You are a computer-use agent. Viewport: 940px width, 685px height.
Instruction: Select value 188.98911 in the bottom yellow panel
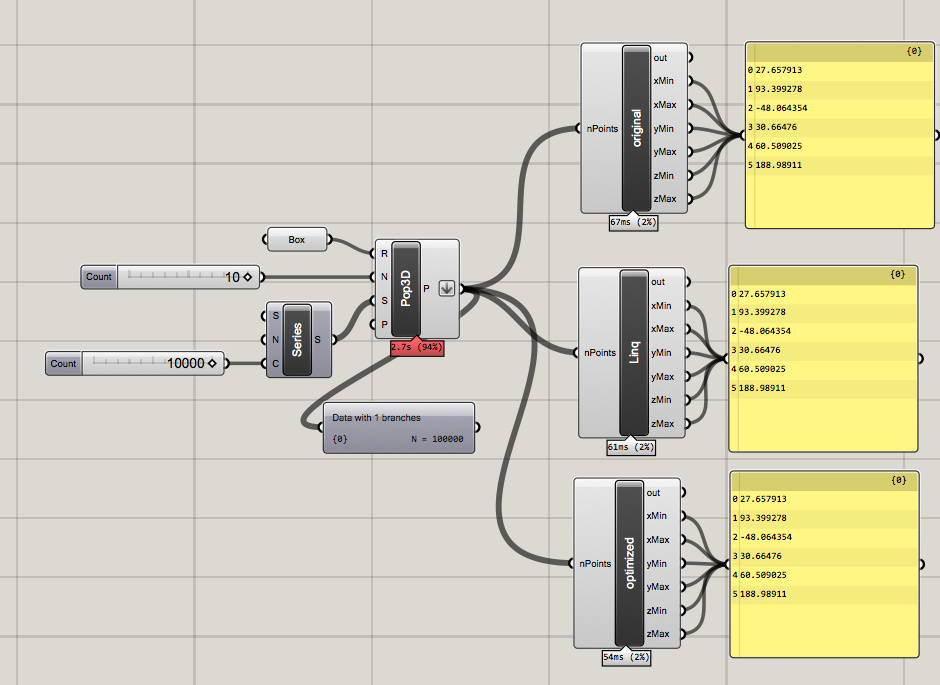point(763,594)
